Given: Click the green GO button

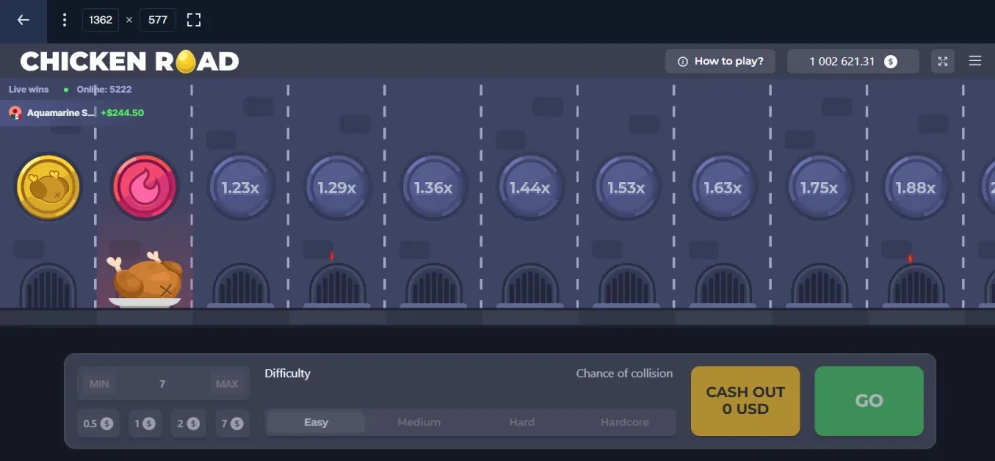Looking at the screenshot, I should [x=869, y=401].
